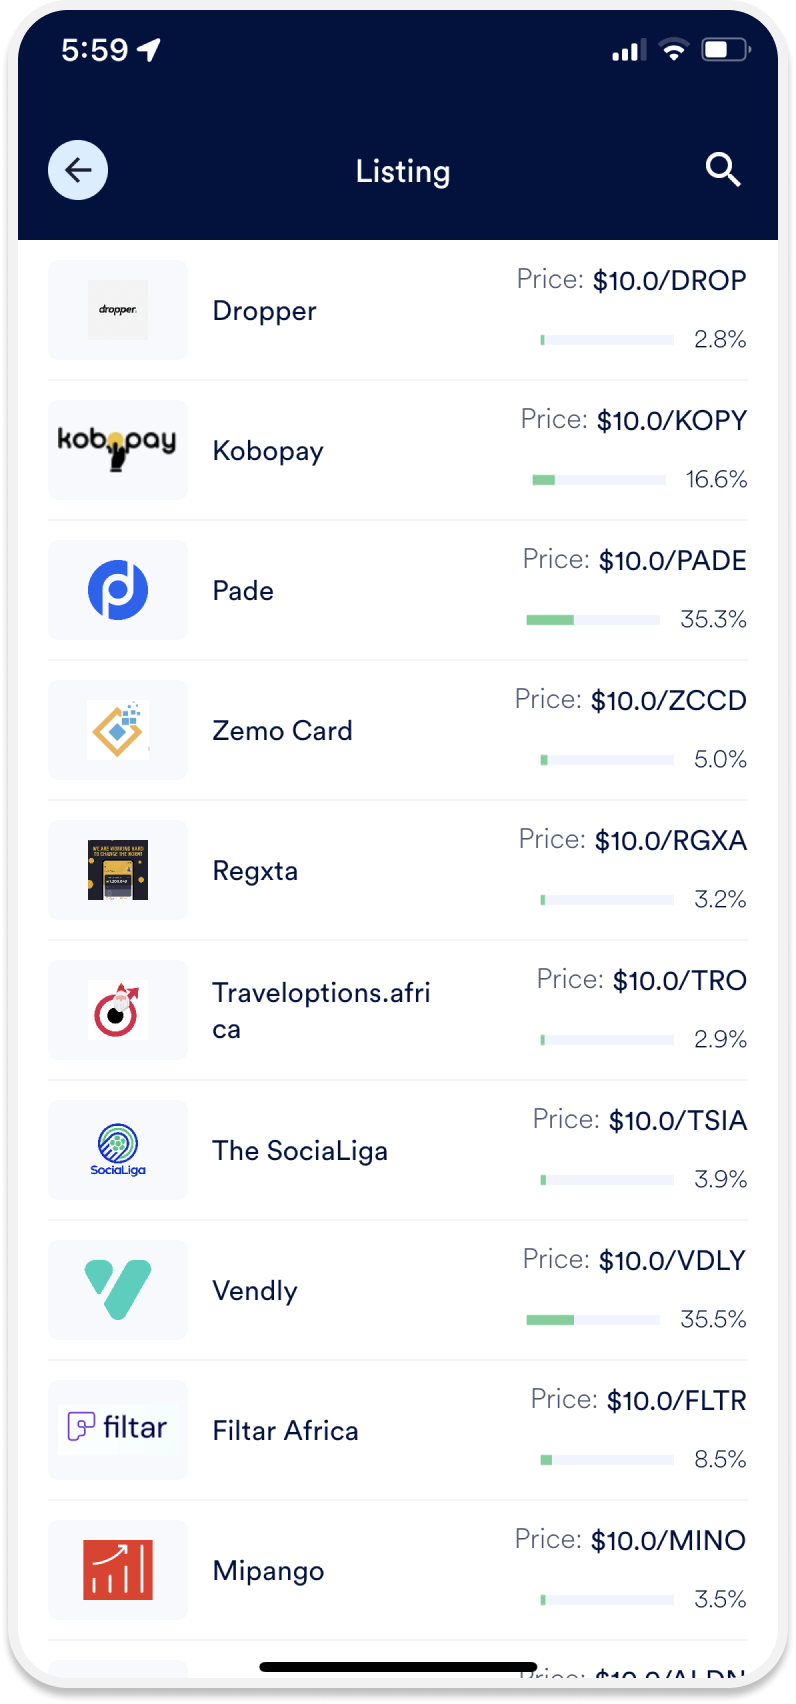The width and height of the screenshot is (796, 1704).
Task: Select the blue Pade logo
Action: [118, 590]
